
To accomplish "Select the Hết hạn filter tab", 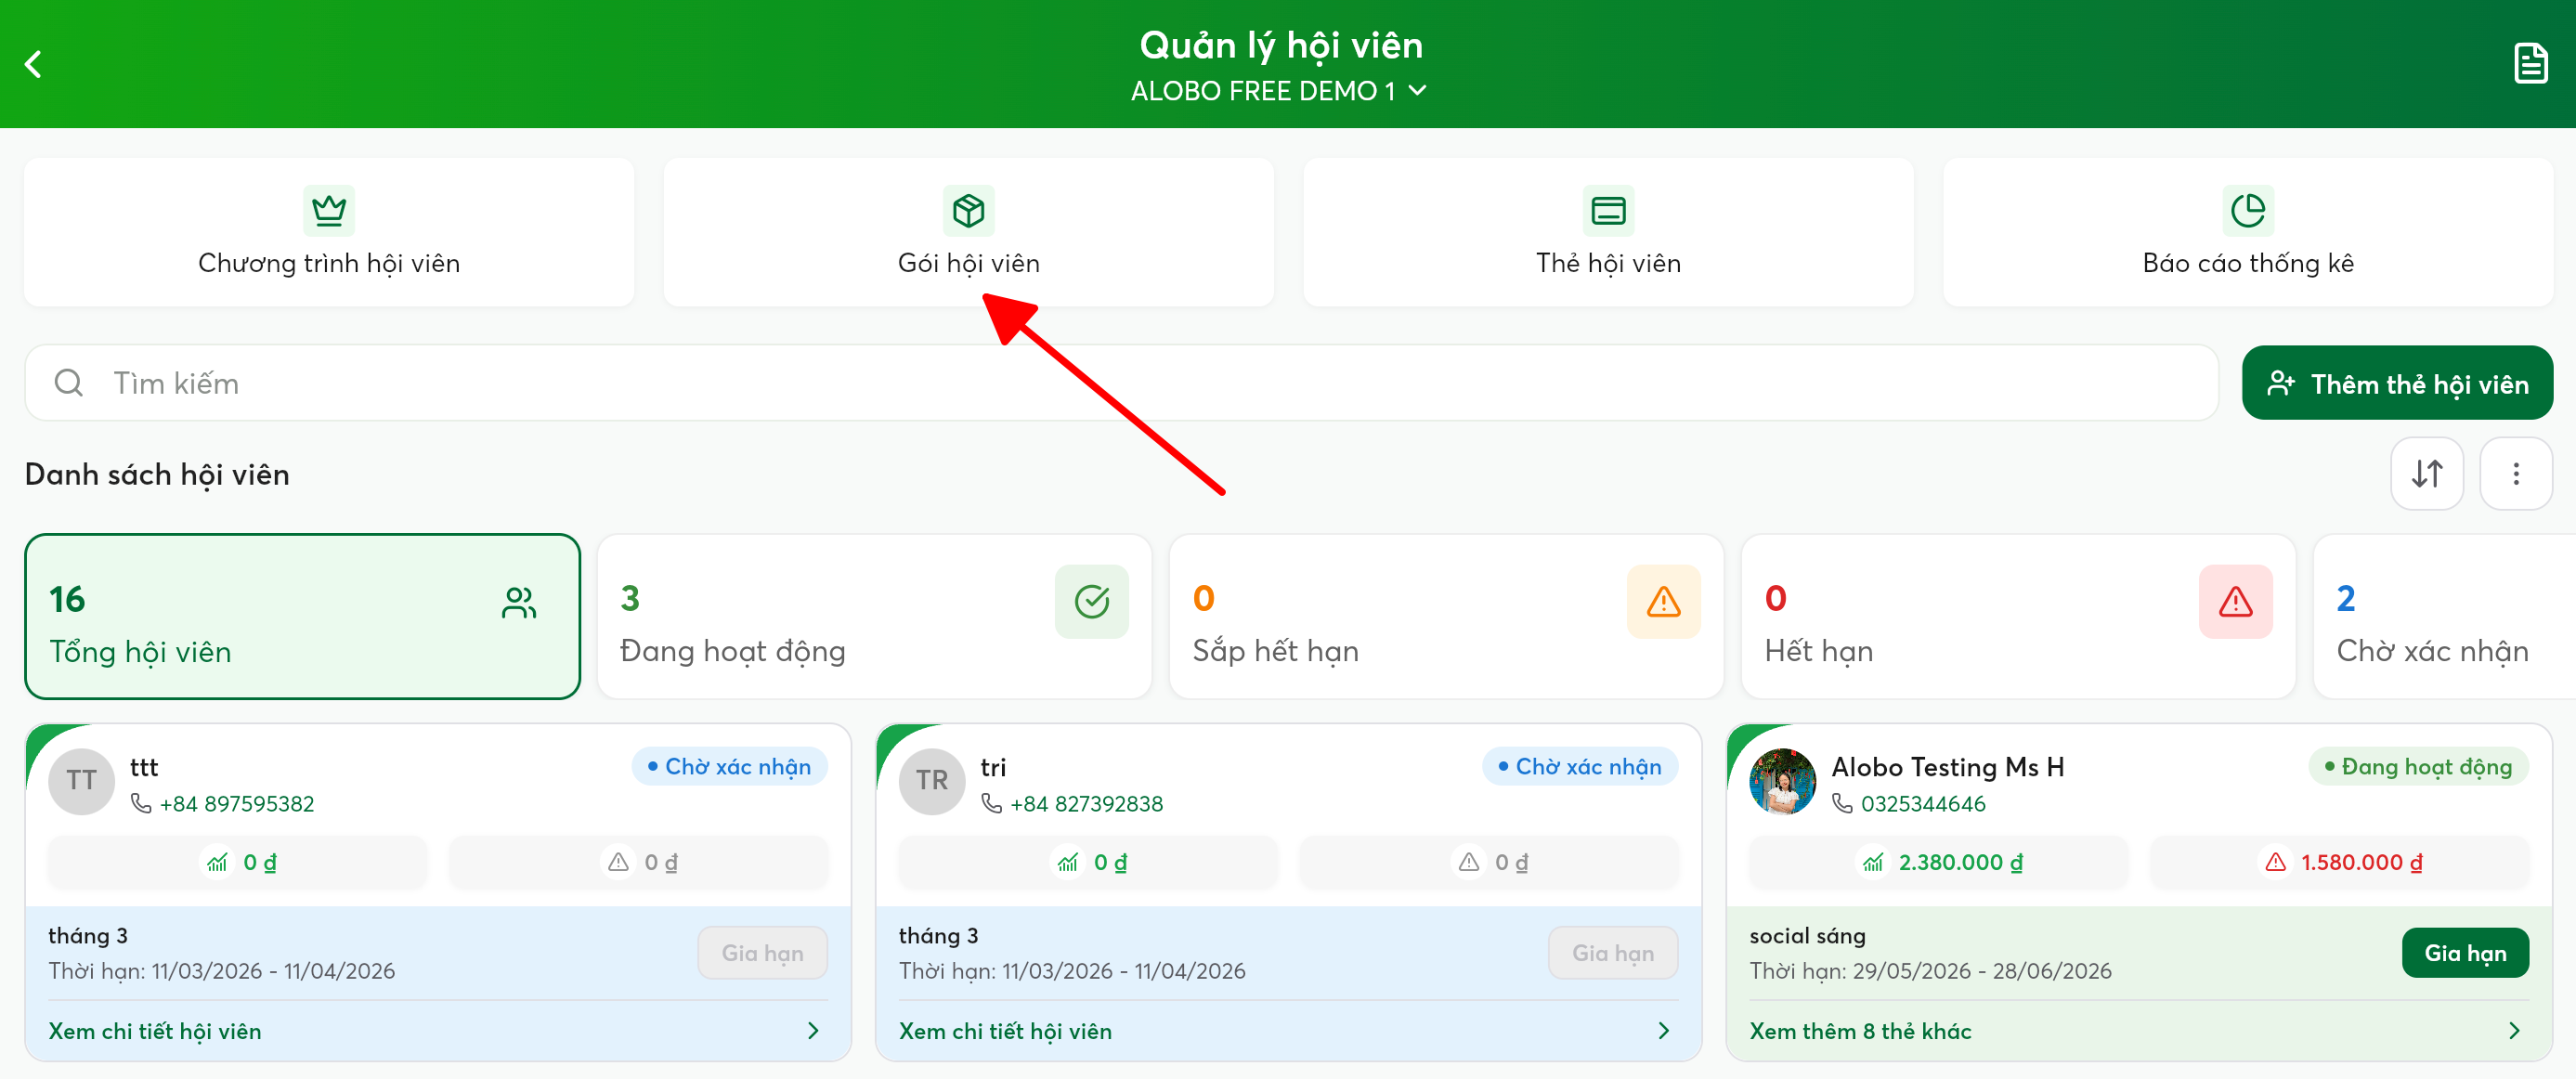I will click(x=2018, y=616).
